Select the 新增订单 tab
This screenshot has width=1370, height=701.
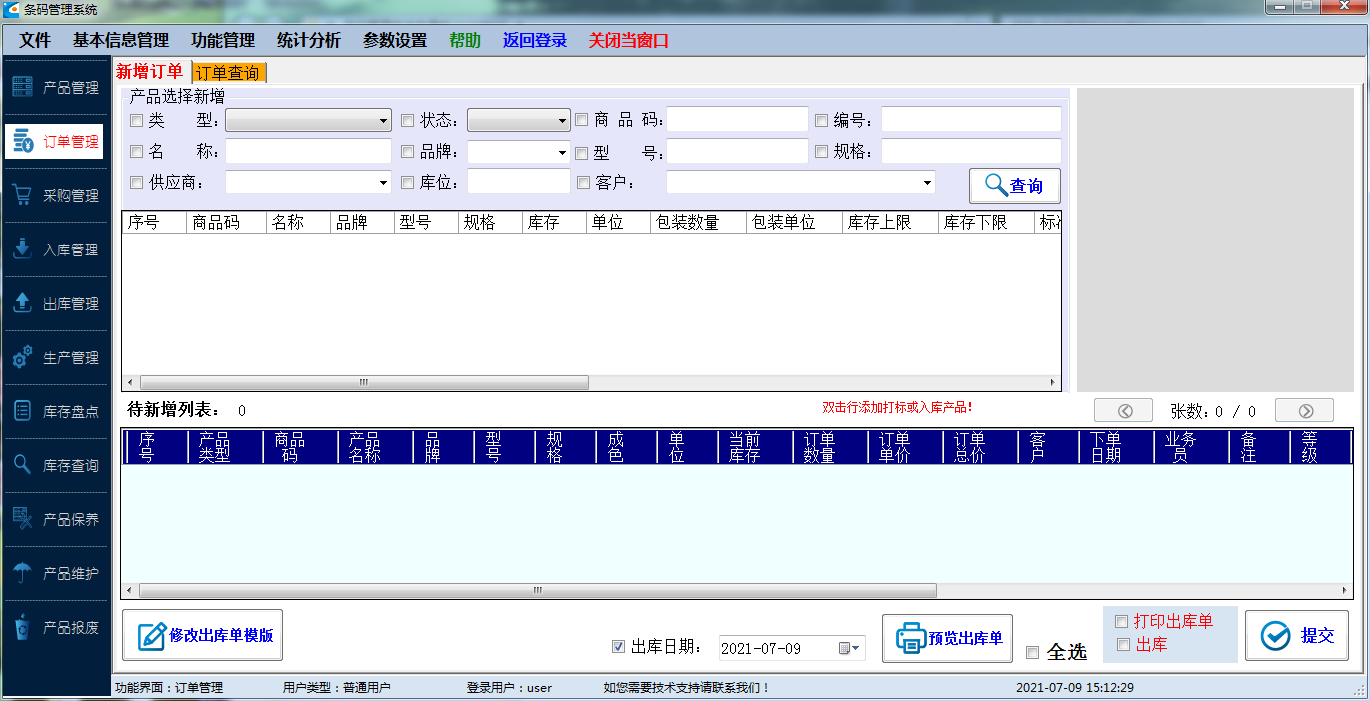pos(150,72)
